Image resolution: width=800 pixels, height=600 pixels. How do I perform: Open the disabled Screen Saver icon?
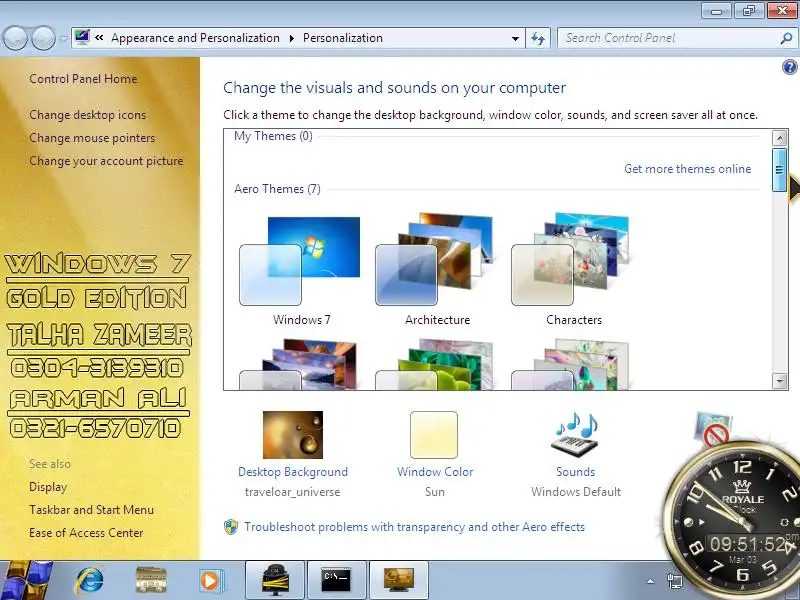click(x=714, y=430)
